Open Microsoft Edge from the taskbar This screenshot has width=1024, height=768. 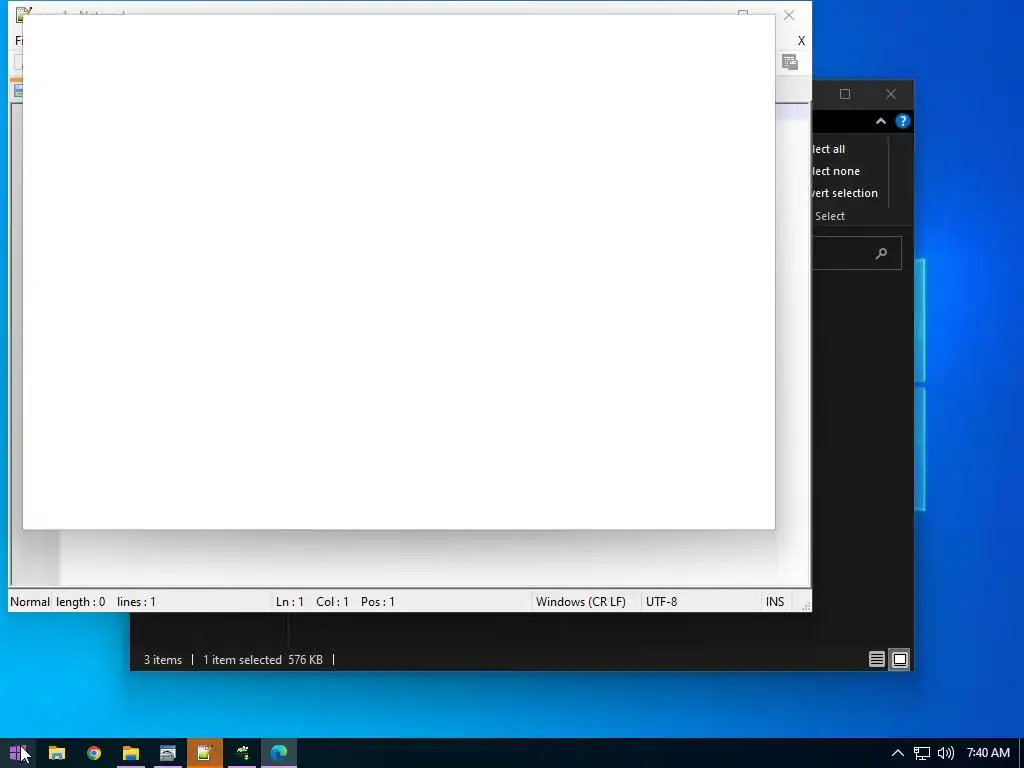point(279,753)
